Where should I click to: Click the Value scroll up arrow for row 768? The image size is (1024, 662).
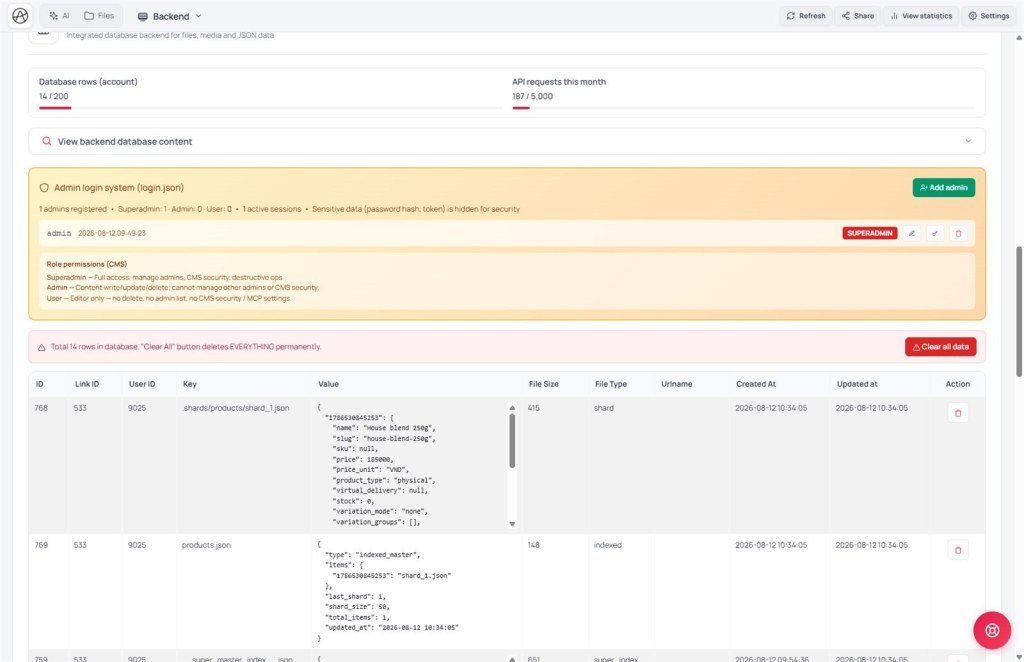click(512, 408)
